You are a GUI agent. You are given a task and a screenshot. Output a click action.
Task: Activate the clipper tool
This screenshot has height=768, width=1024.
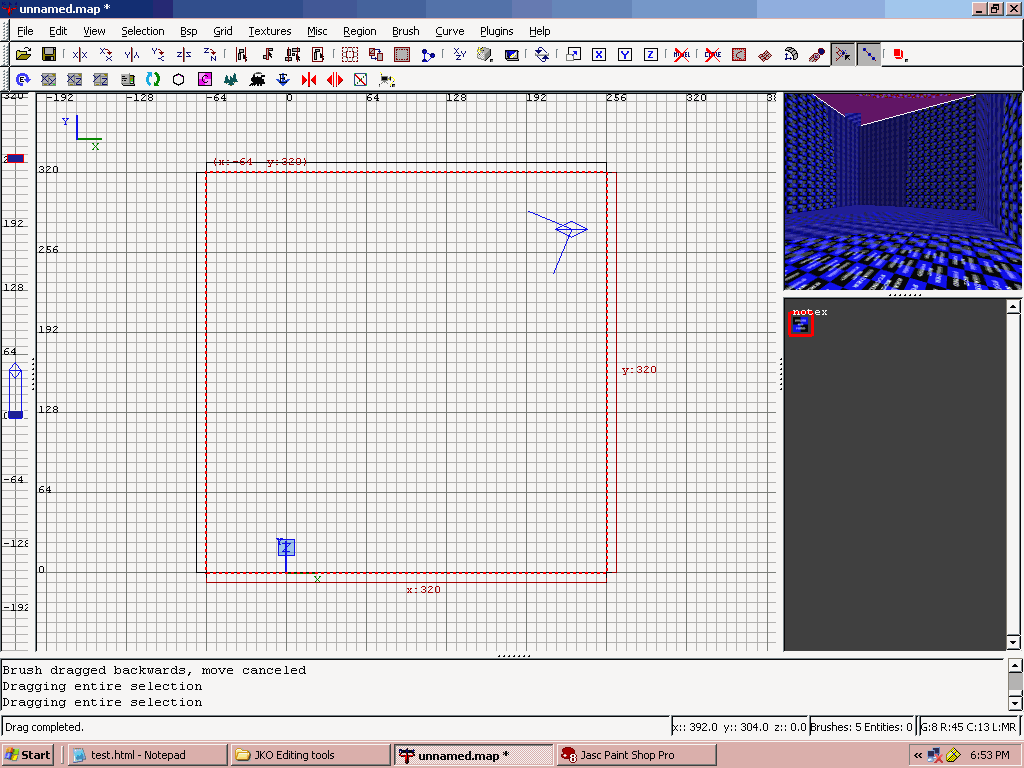(x=428, y=55)
